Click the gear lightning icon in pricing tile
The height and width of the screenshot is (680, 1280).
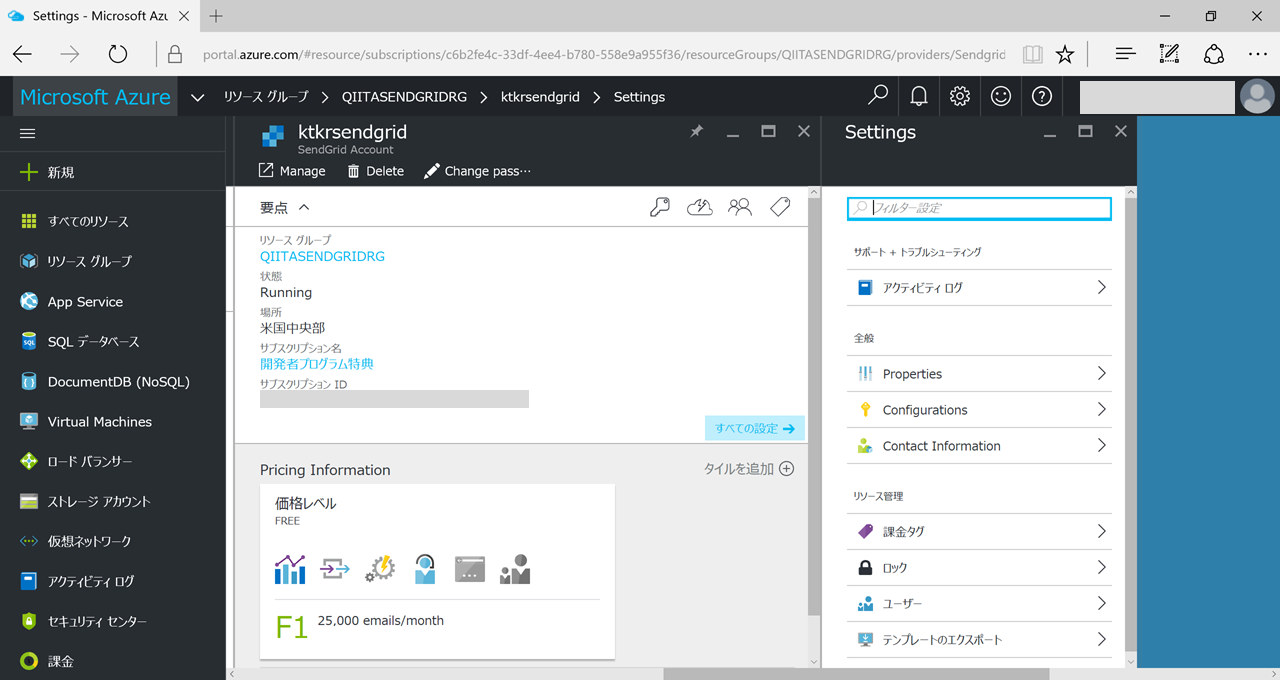point(380,569)
